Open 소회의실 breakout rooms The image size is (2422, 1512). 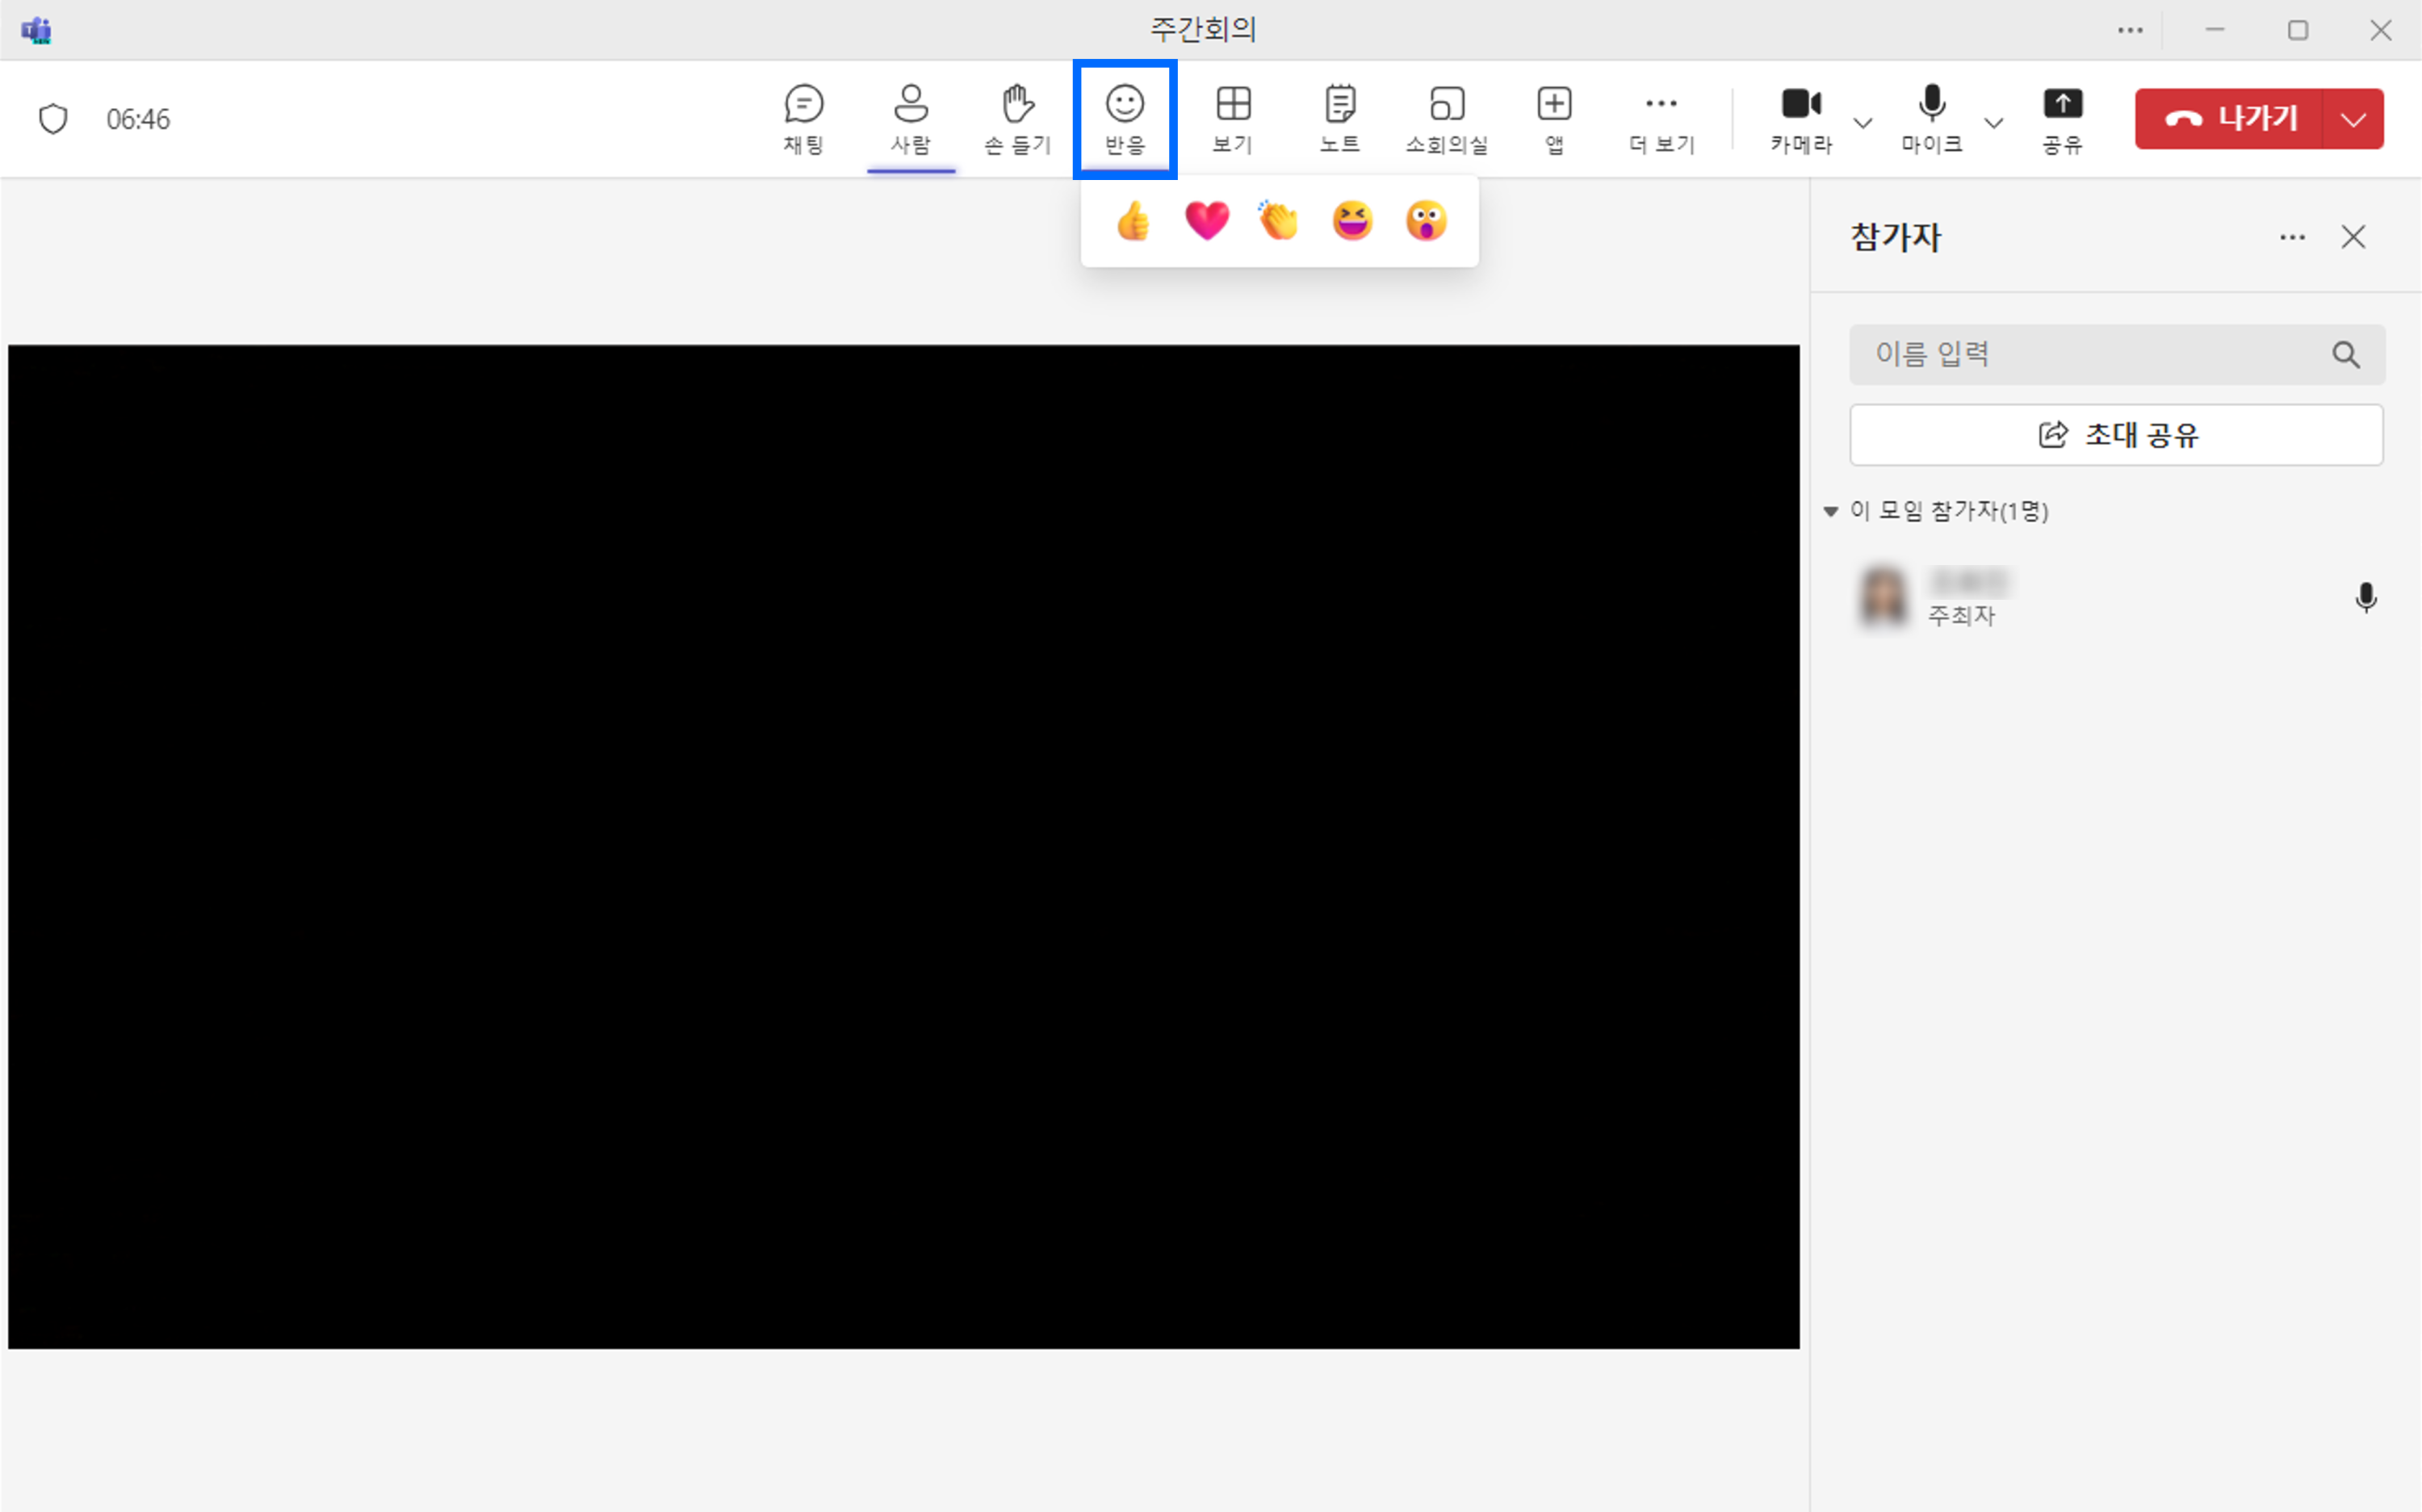1446,118
